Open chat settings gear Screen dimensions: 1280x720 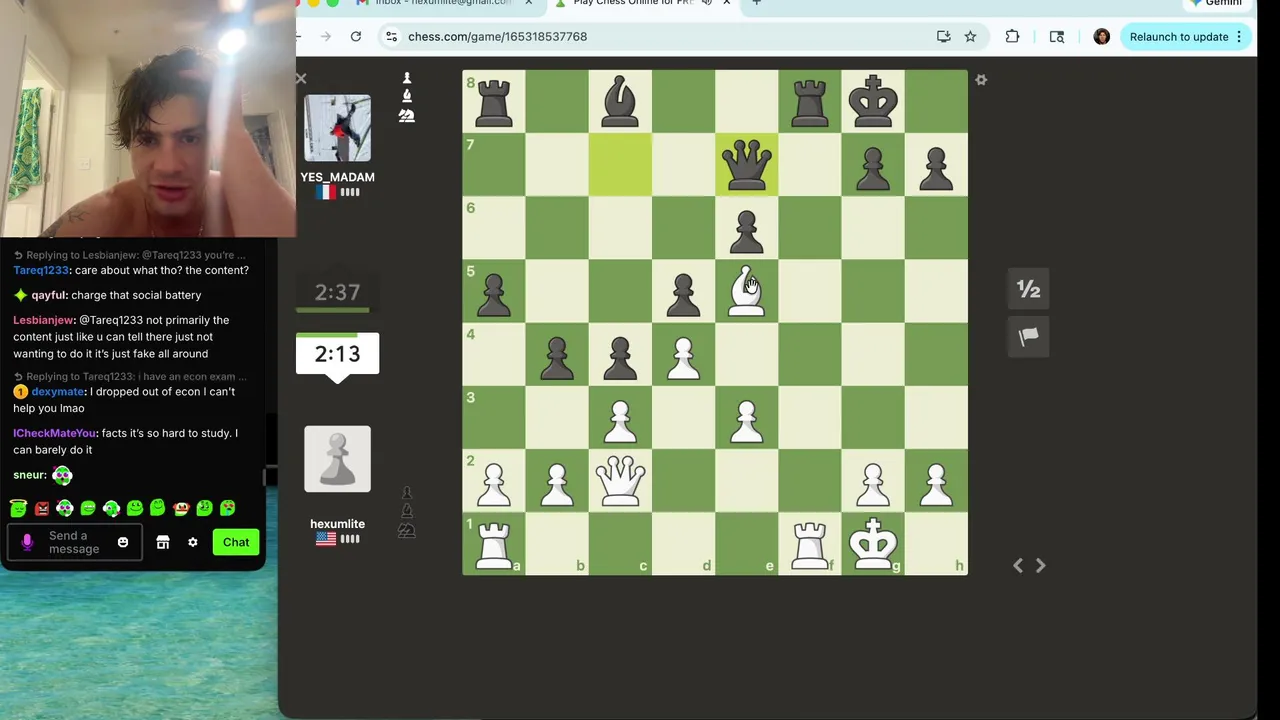click(193, 542)
